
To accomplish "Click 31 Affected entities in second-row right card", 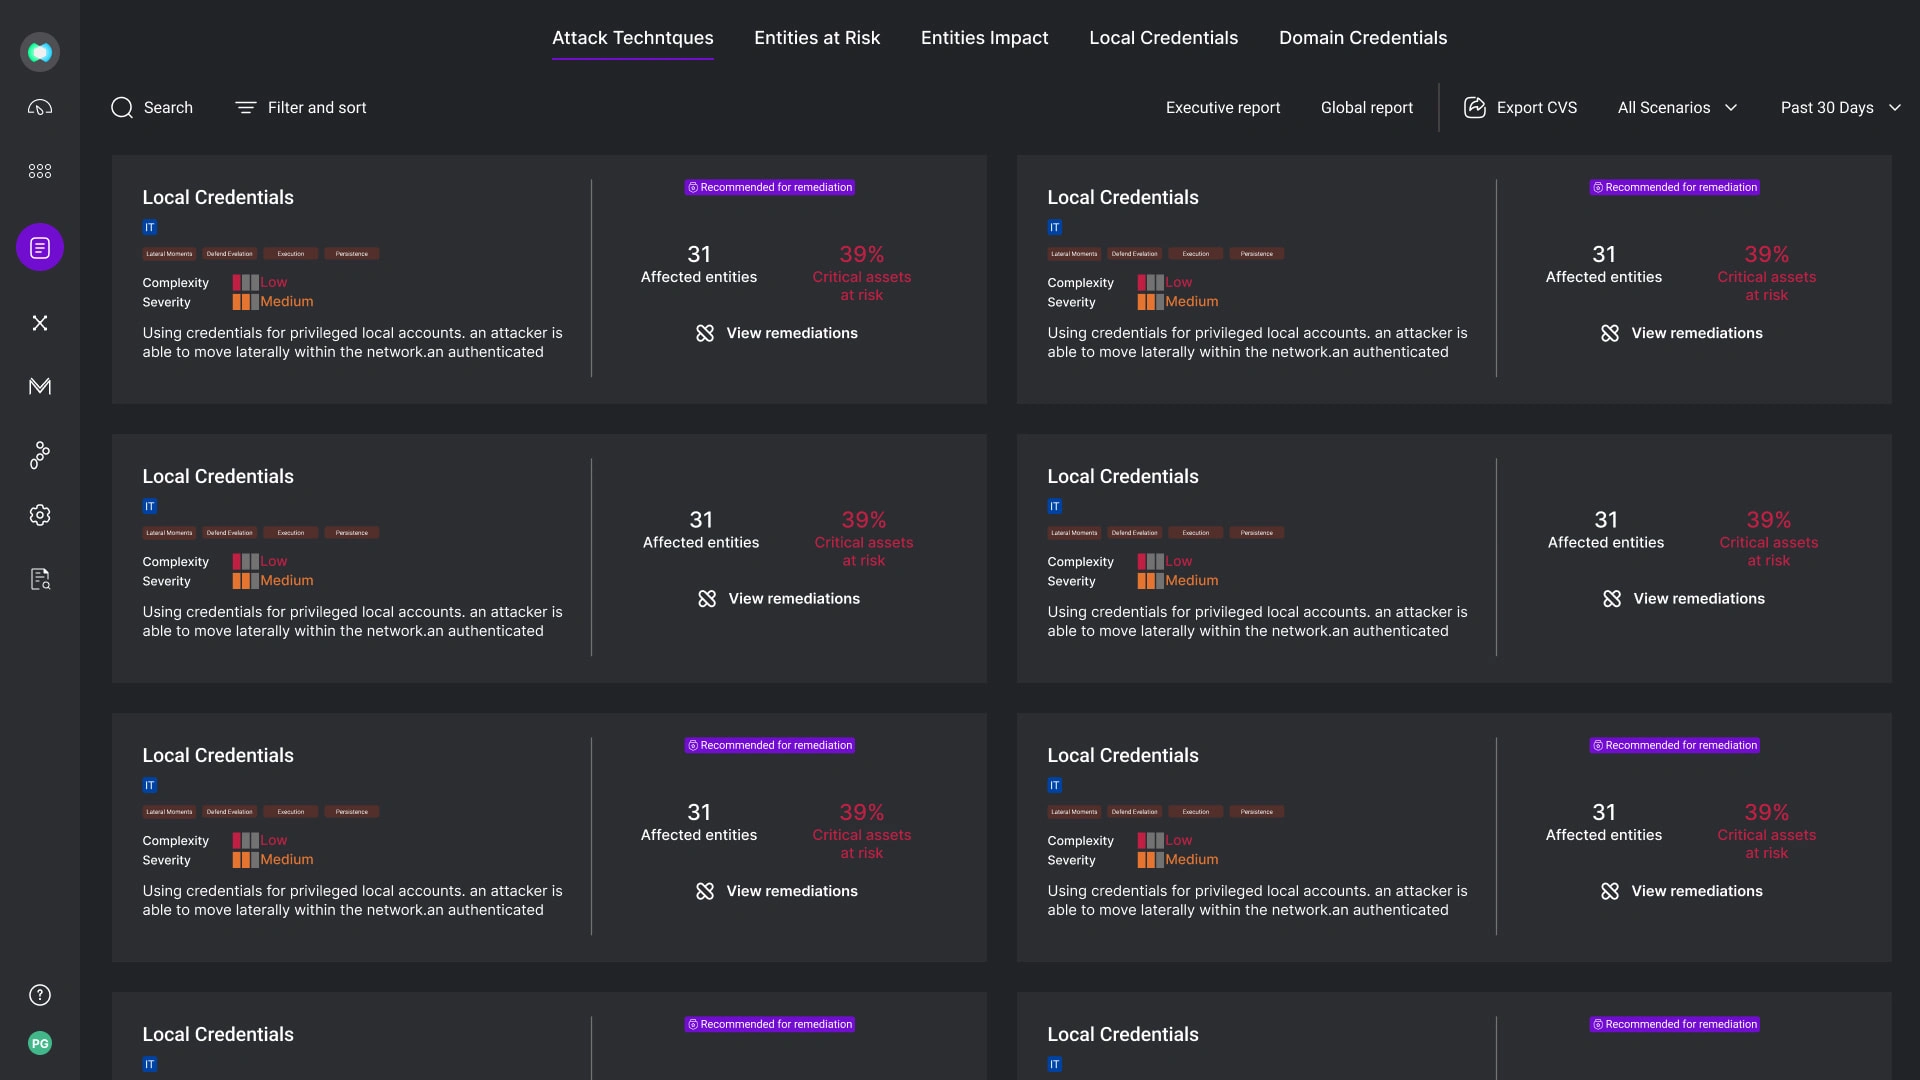I will (1606, 530).
